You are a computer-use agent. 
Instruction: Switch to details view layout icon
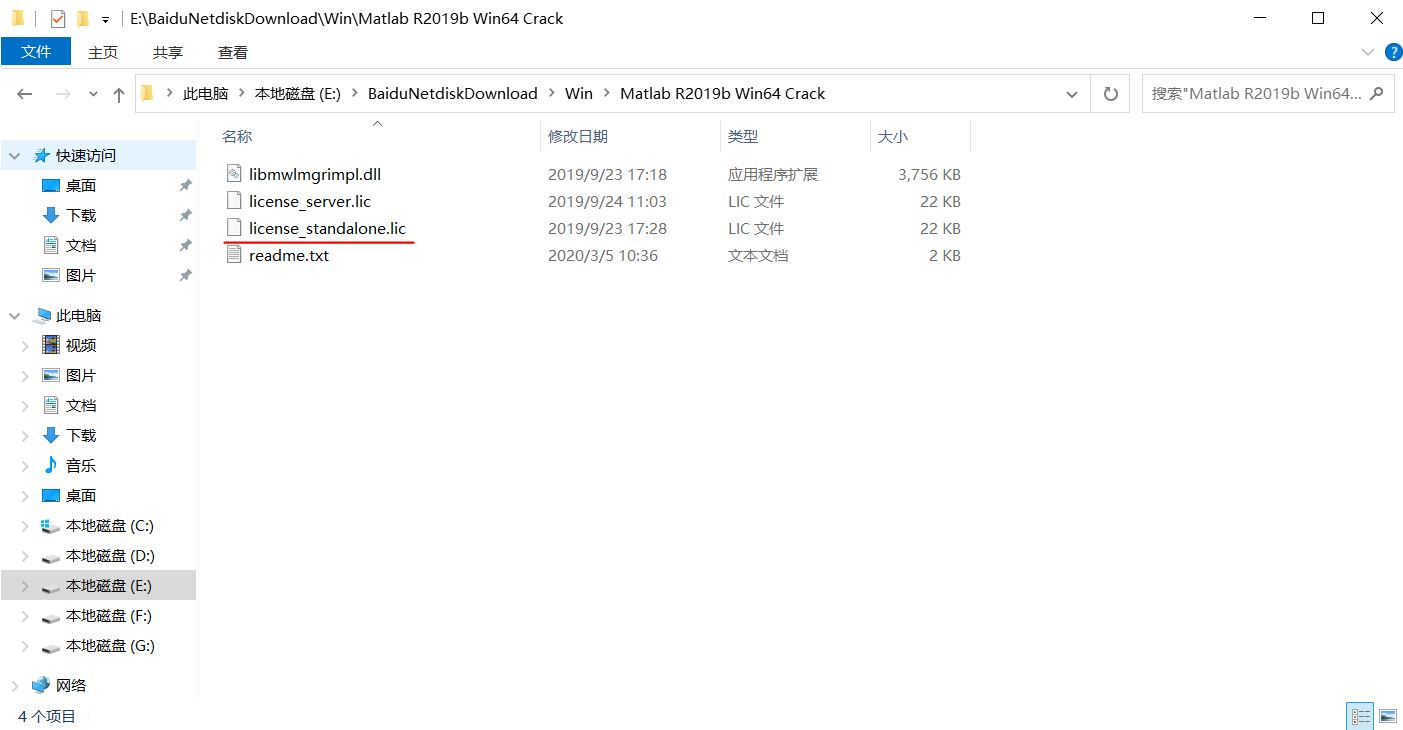coord(1360,715)
